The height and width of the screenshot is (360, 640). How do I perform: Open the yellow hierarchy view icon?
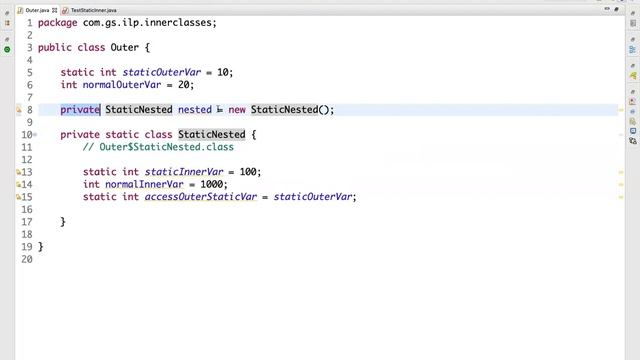tap(633, 76)
